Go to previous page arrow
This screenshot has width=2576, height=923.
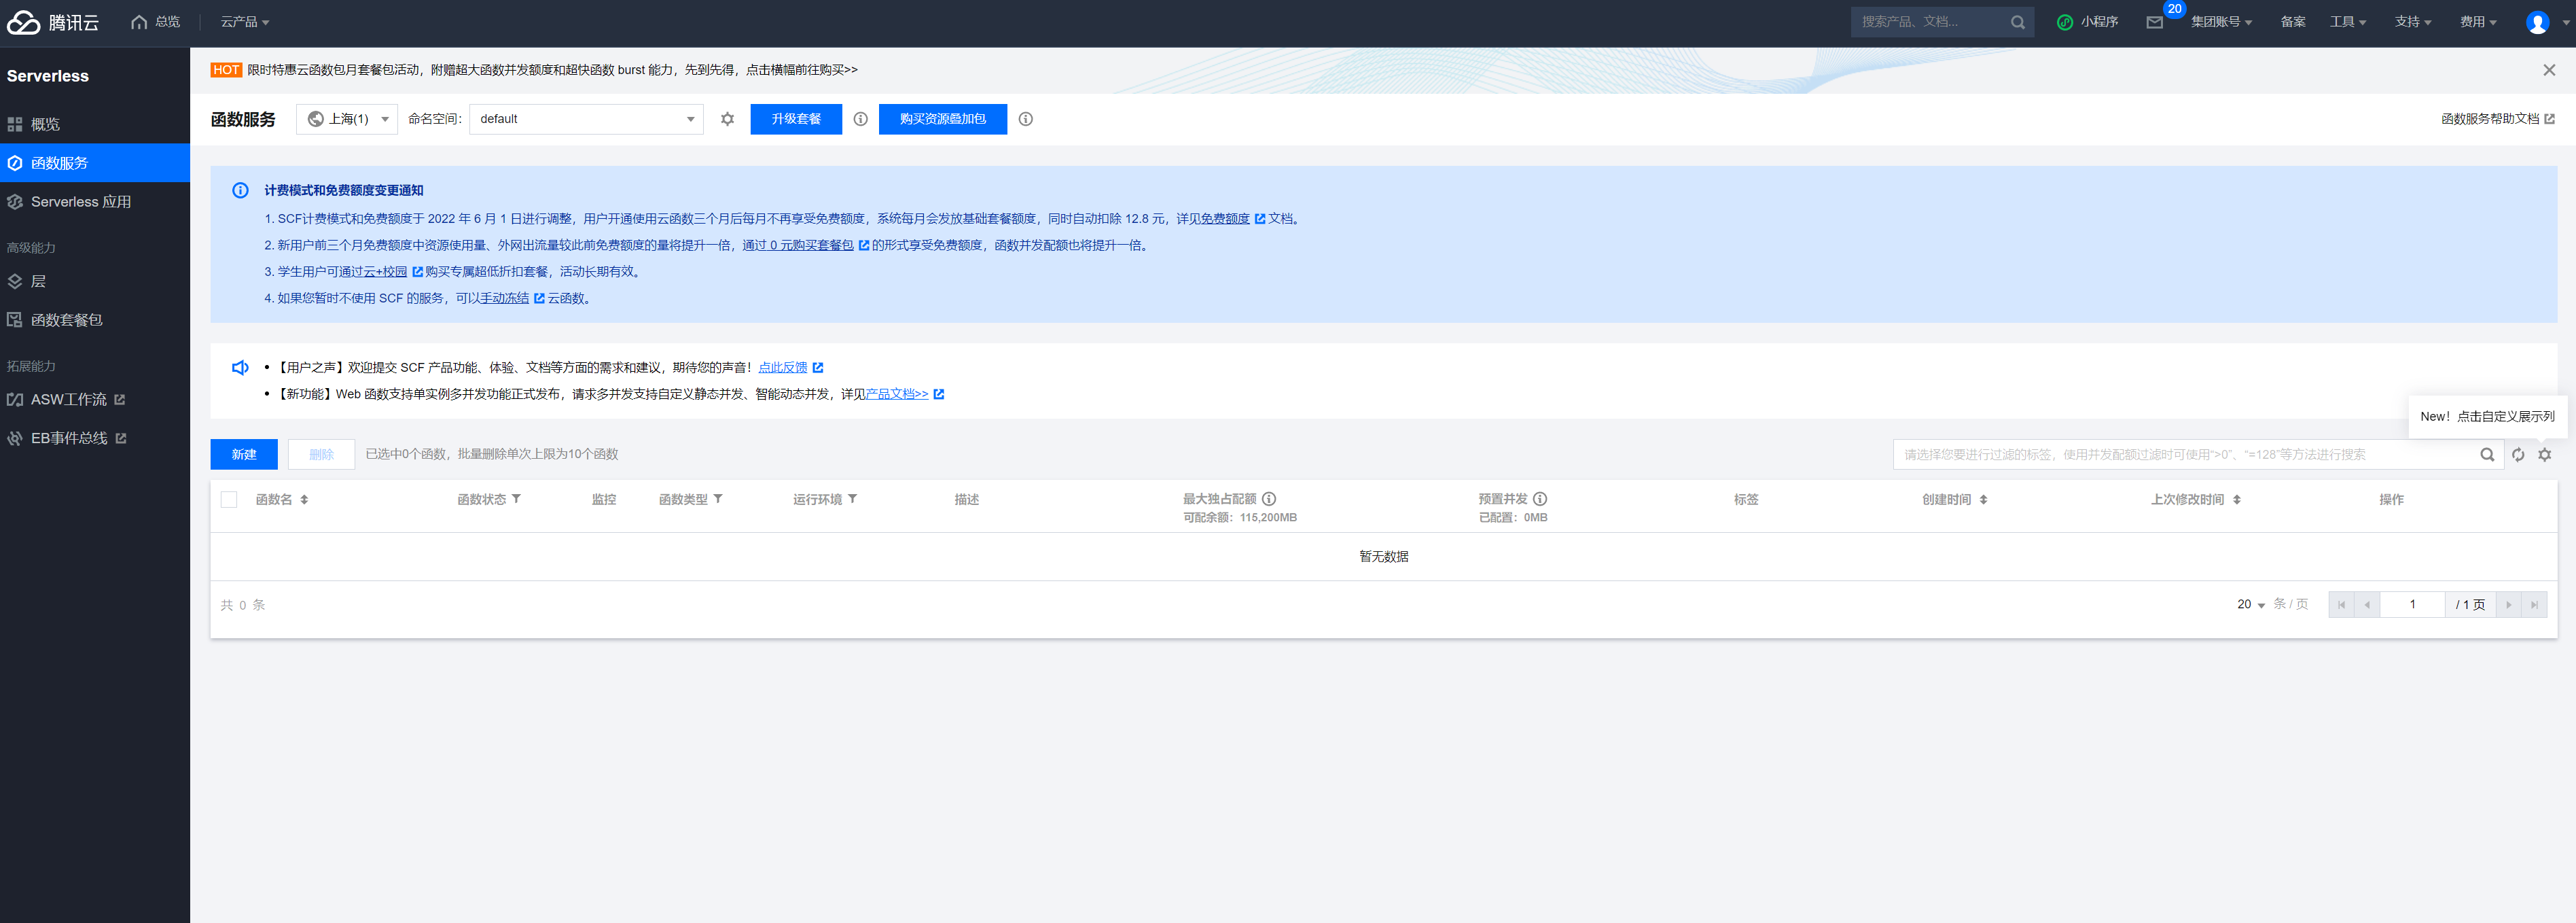click(2367, 605)
